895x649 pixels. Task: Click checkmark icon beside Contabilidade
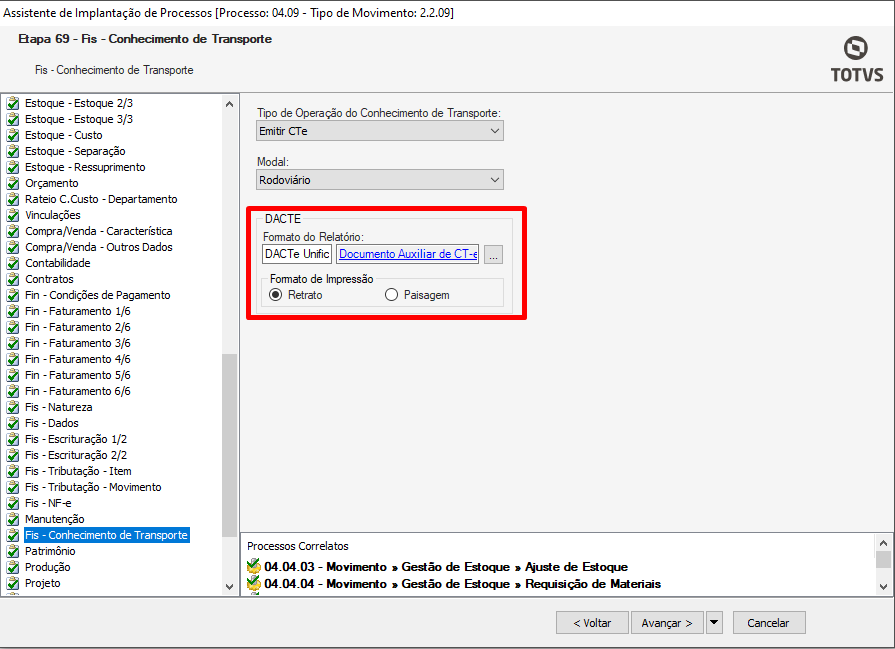point(13,263)
